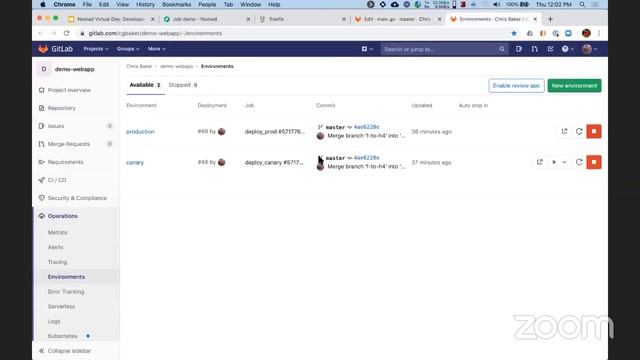Open live canary environment external link icon
This screenshot has width=640, height=360.
click(x=540, y=162)
